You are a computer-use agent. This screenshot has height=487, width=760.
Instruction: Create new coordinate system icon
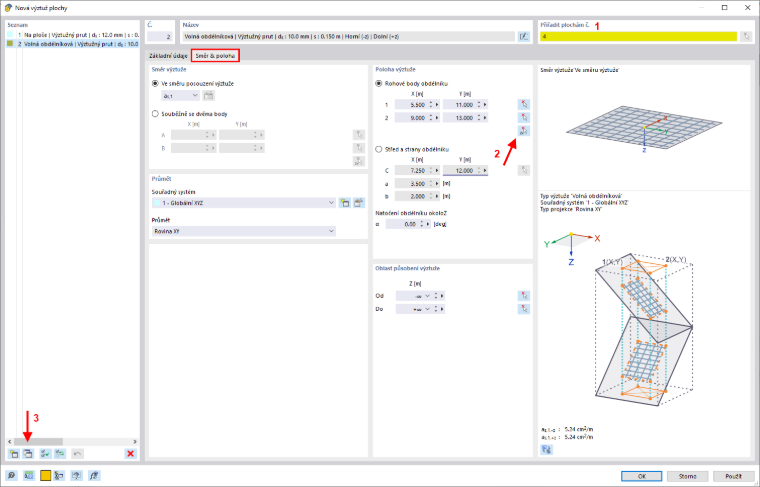[345, 203]
